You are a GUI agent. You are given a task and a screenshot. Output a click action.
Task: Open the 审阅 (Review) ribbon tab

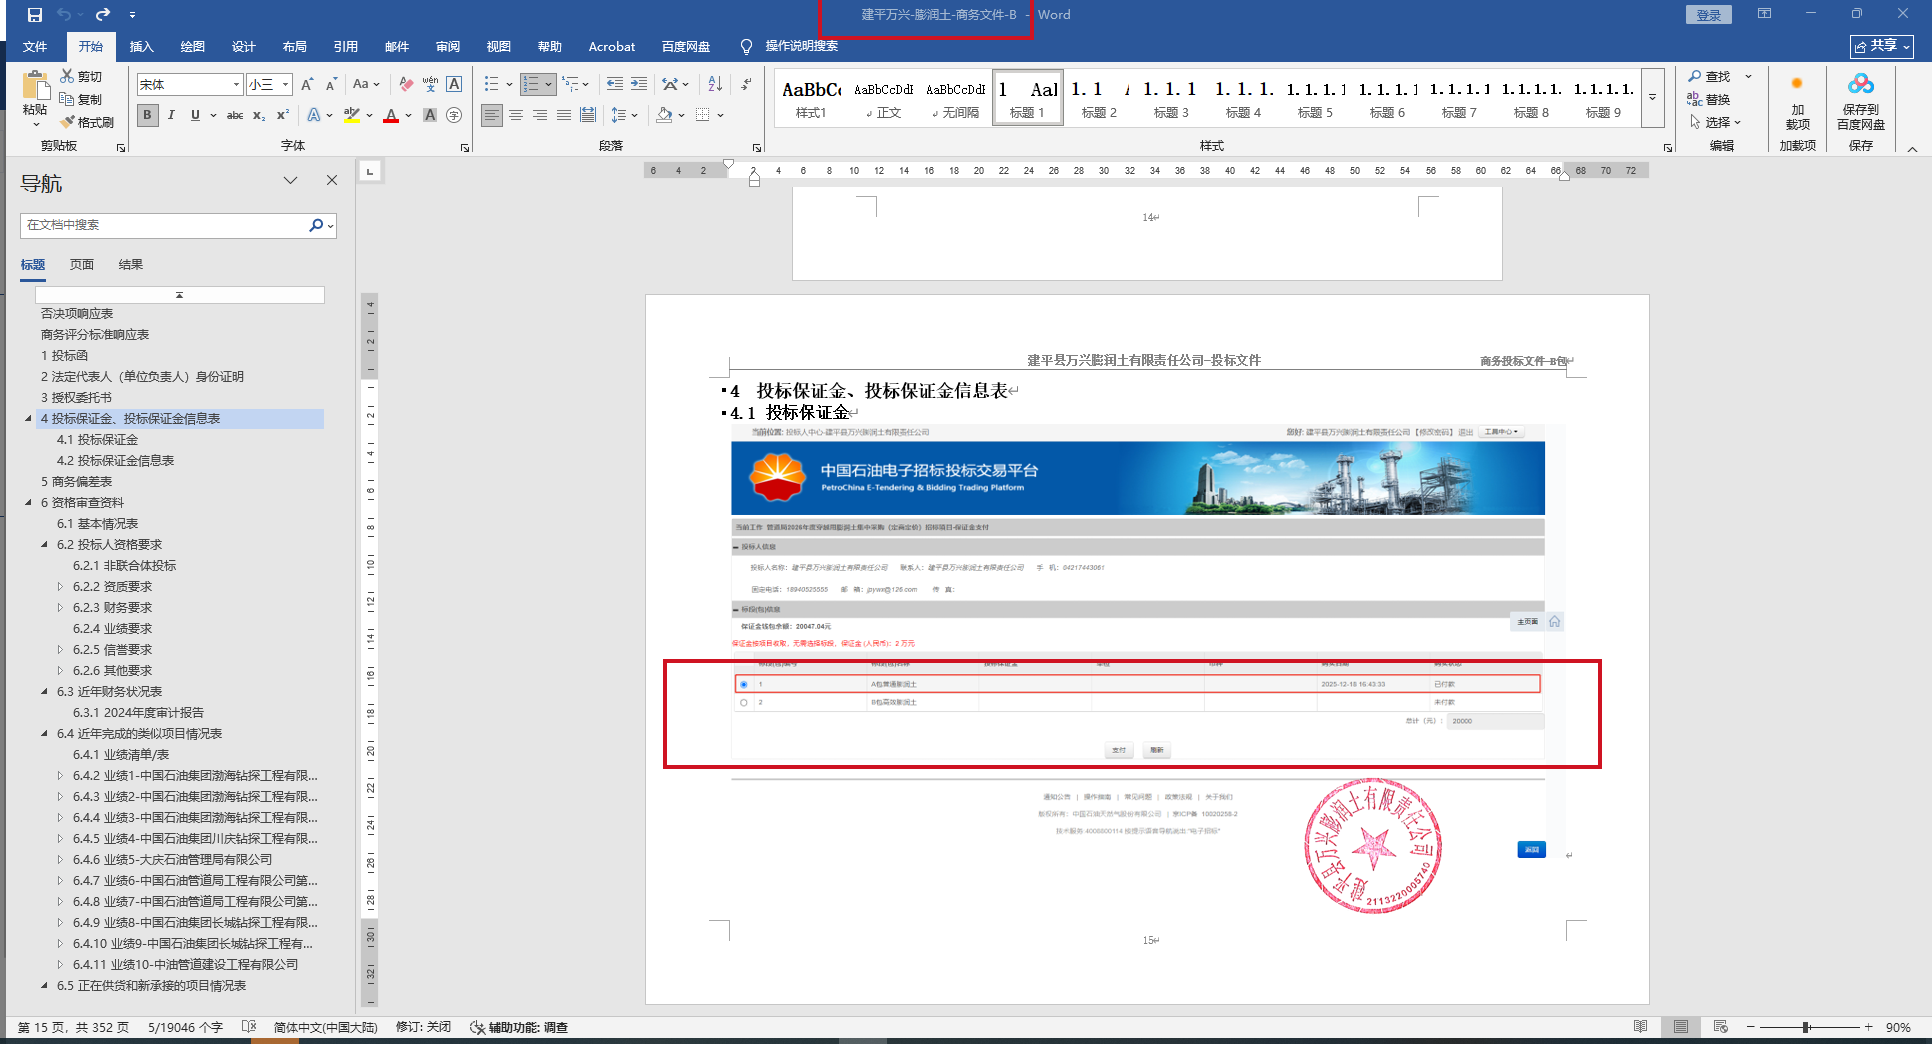pyautogui.click(x=448, y=46)
